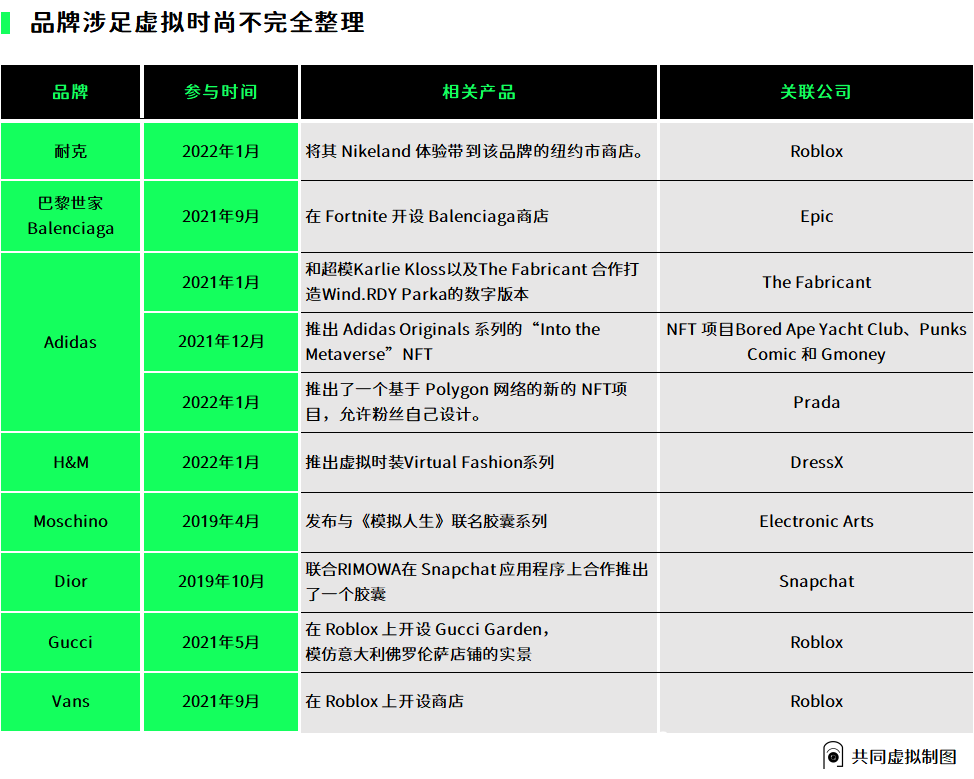974x779 pixels.
Task: Click the 共同虚拟 logo icon
Action: click(x=832, y=755)
